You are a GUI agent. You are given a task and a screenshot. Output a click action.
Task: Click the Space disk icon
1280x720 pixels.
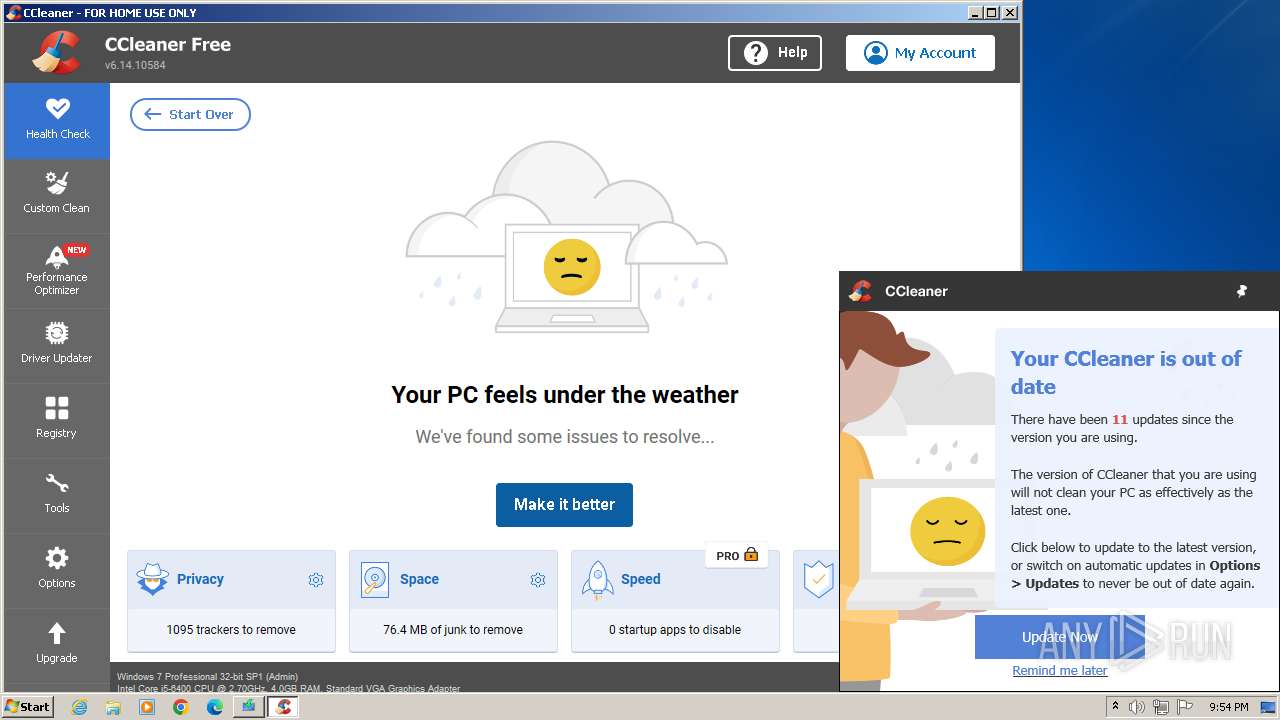(x=375, y=580)
